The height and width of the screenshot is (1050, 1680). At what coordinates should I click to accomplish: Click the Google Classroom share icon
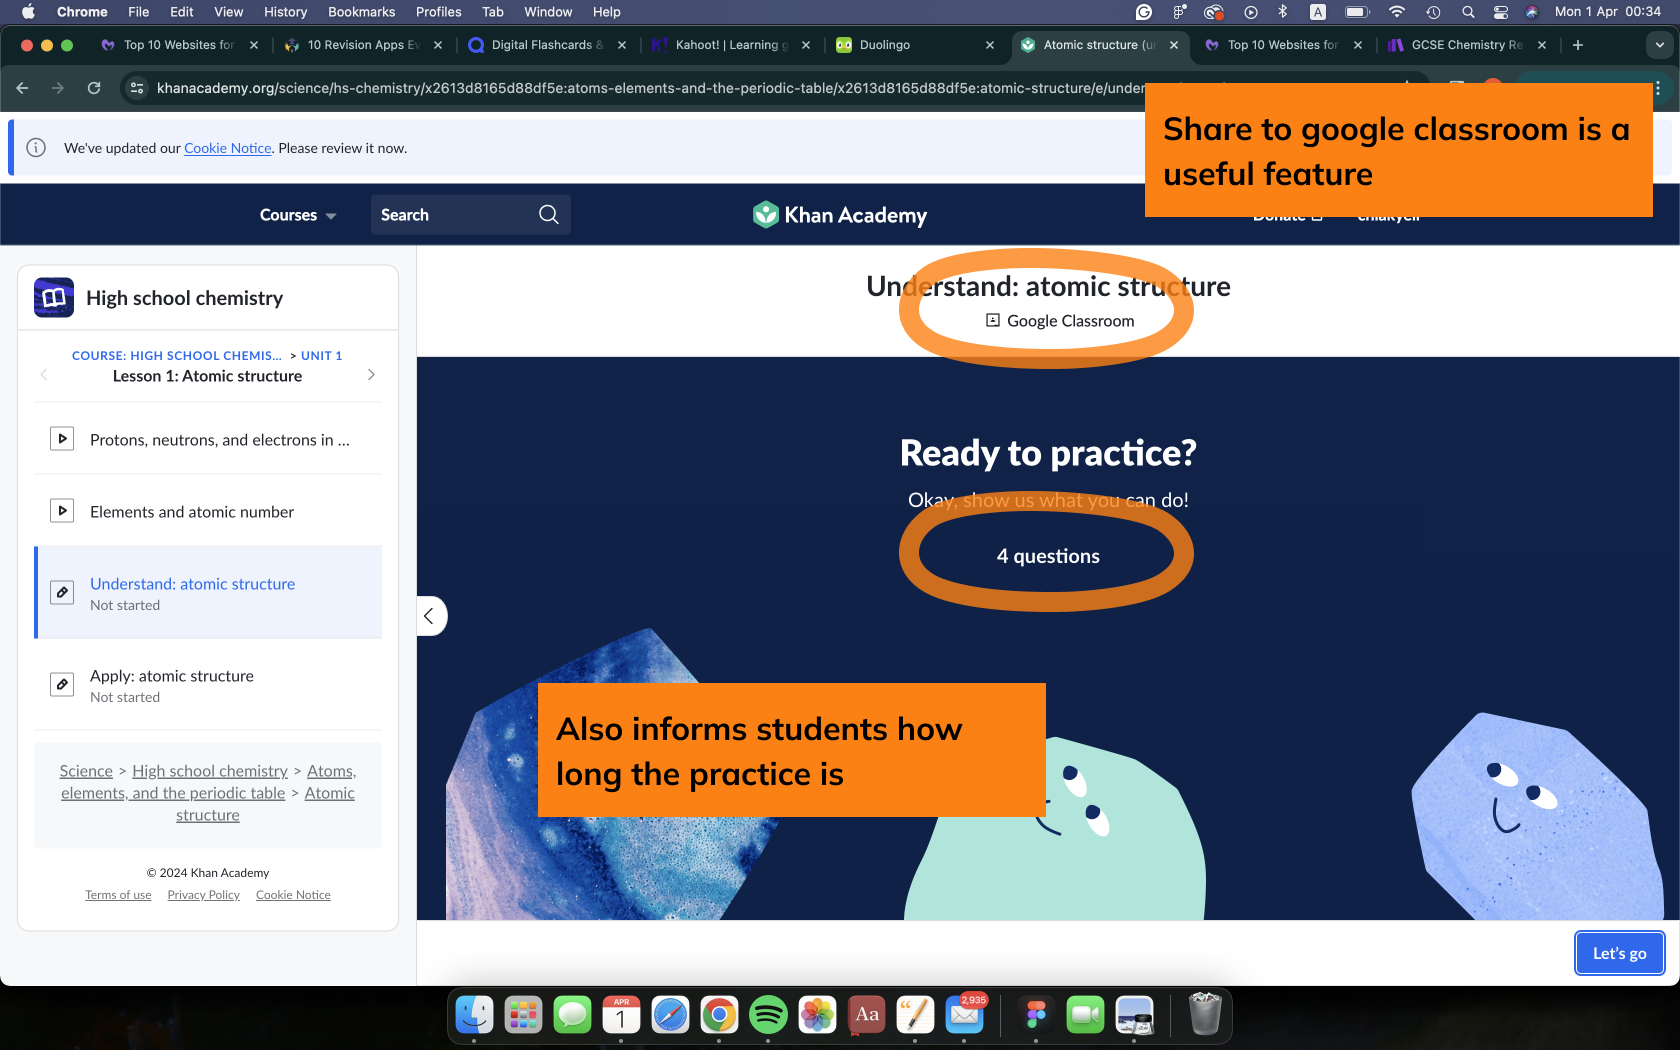click(x=993, y=320)
